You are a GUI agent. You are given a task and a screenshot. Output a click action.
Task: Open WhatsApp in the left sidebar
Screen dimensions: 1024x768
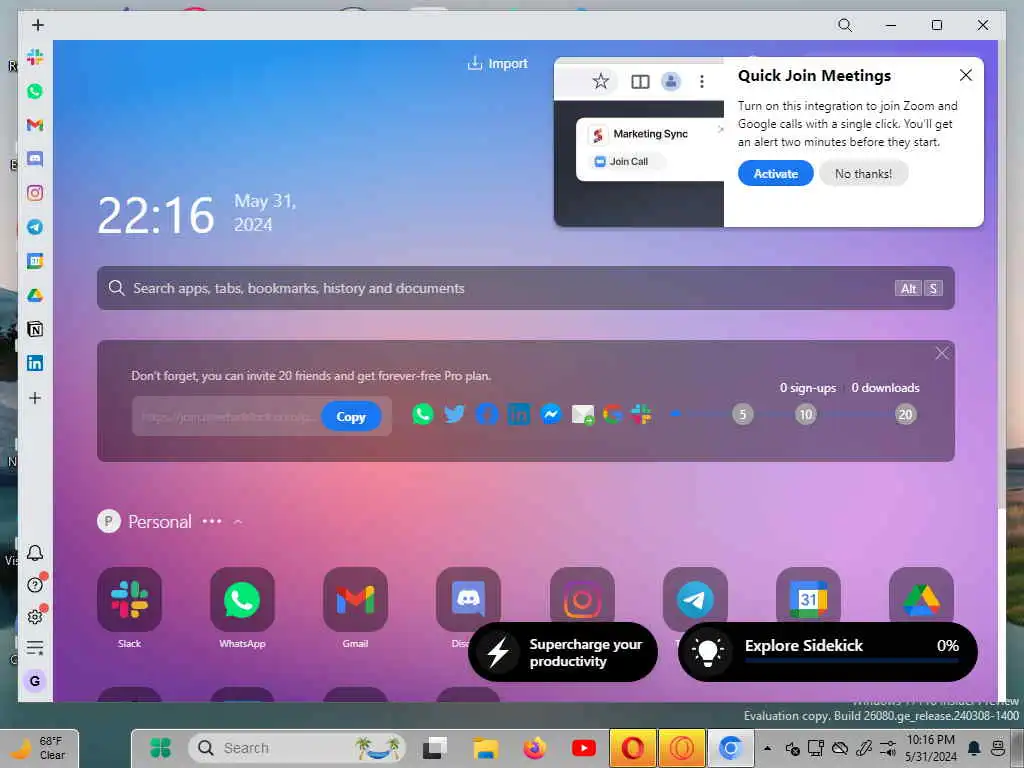coord(35,91)
